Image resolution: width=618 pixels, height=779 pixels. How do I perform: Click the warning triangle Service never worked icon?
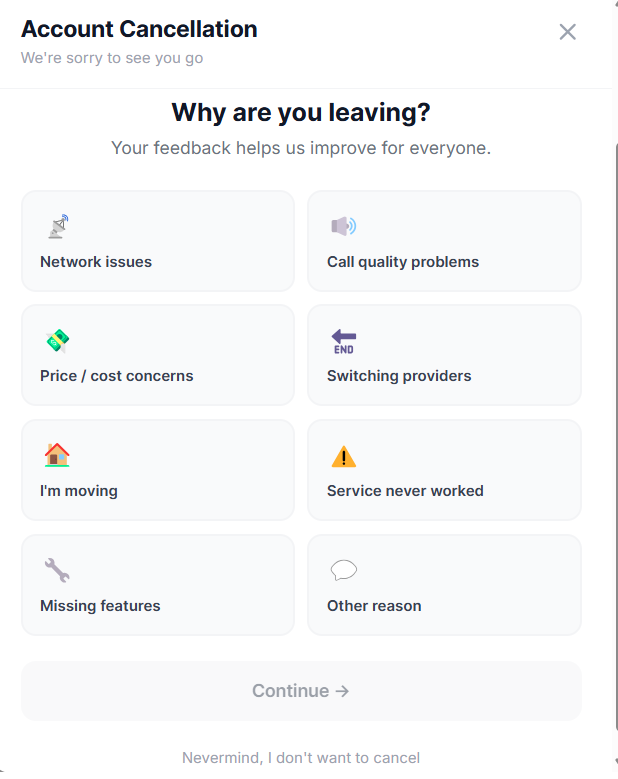(x=344, y=457)
